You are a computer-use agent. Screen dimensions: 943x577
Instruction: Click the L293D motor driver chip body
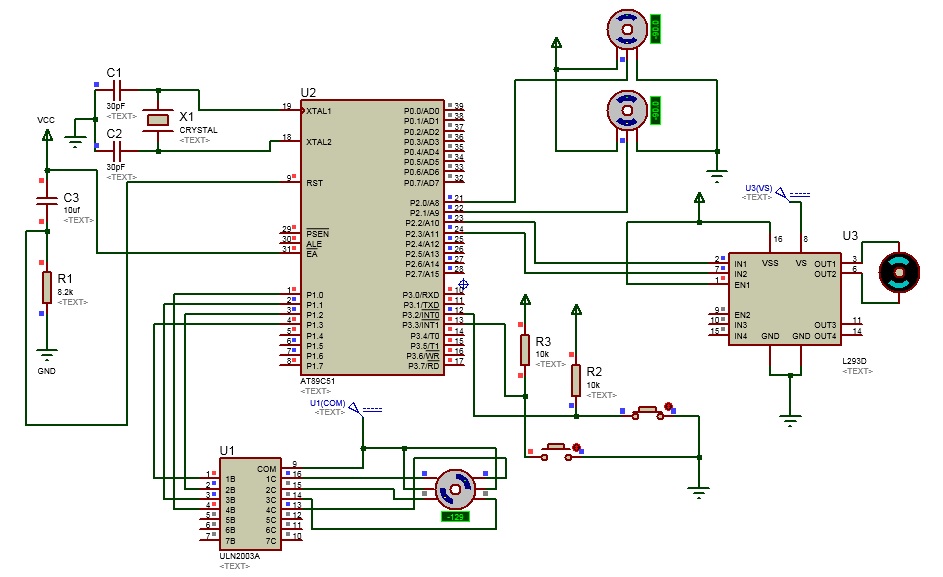click(x=785, y=298)
